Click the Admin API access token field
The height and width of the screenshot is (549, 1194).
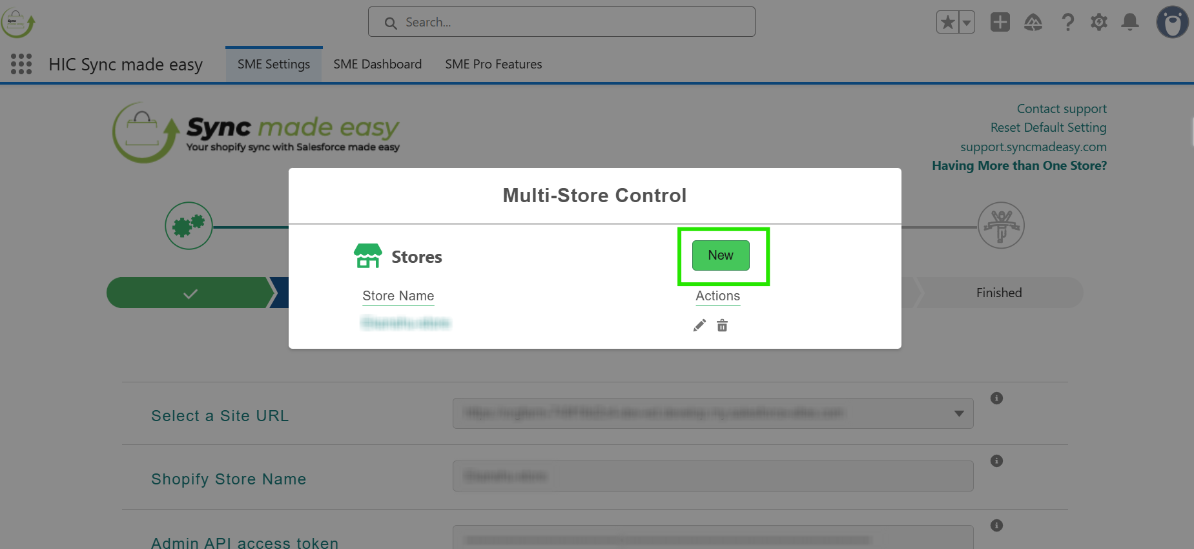click(x=713, y=538)
